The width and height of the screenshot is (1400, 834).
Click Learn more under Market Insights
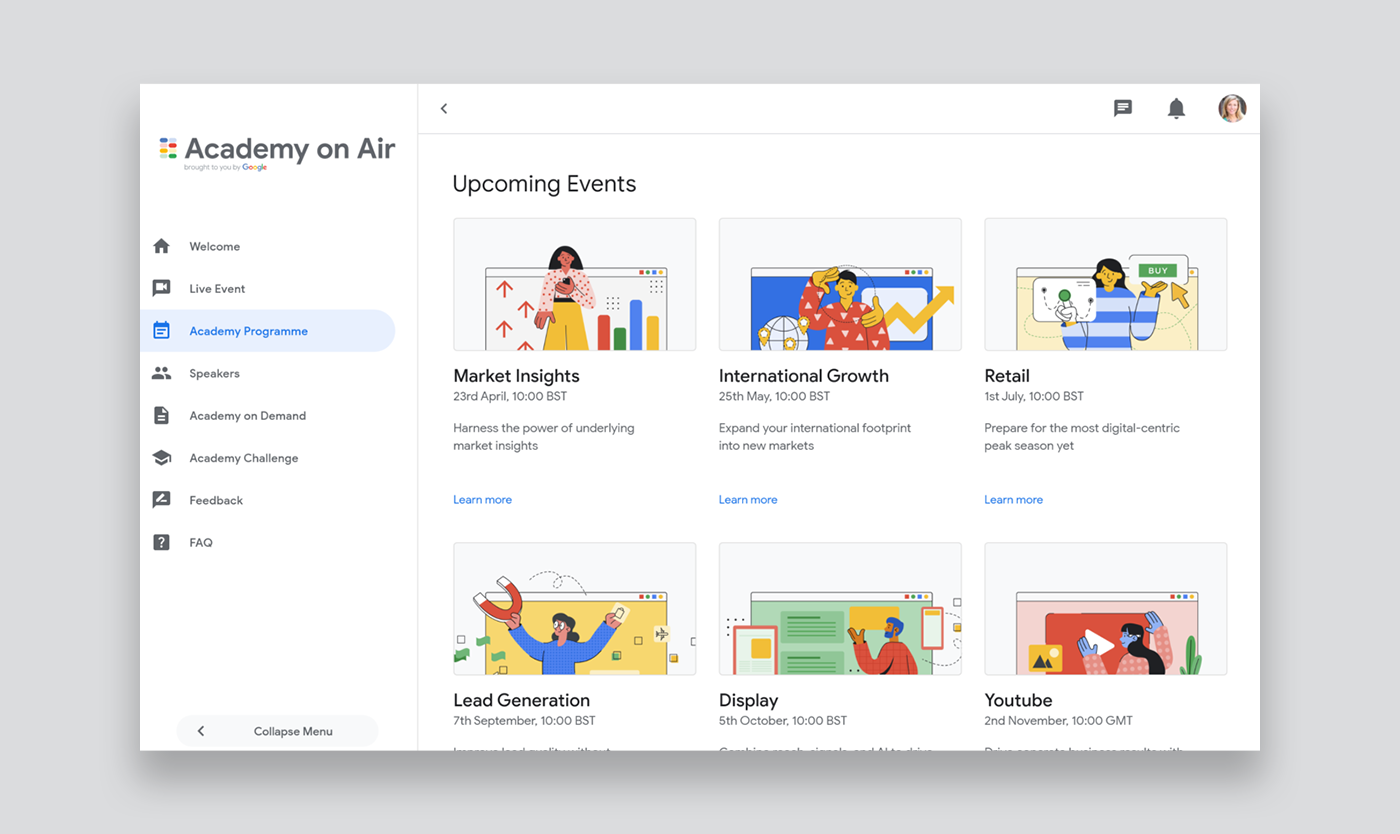point(482,499)
